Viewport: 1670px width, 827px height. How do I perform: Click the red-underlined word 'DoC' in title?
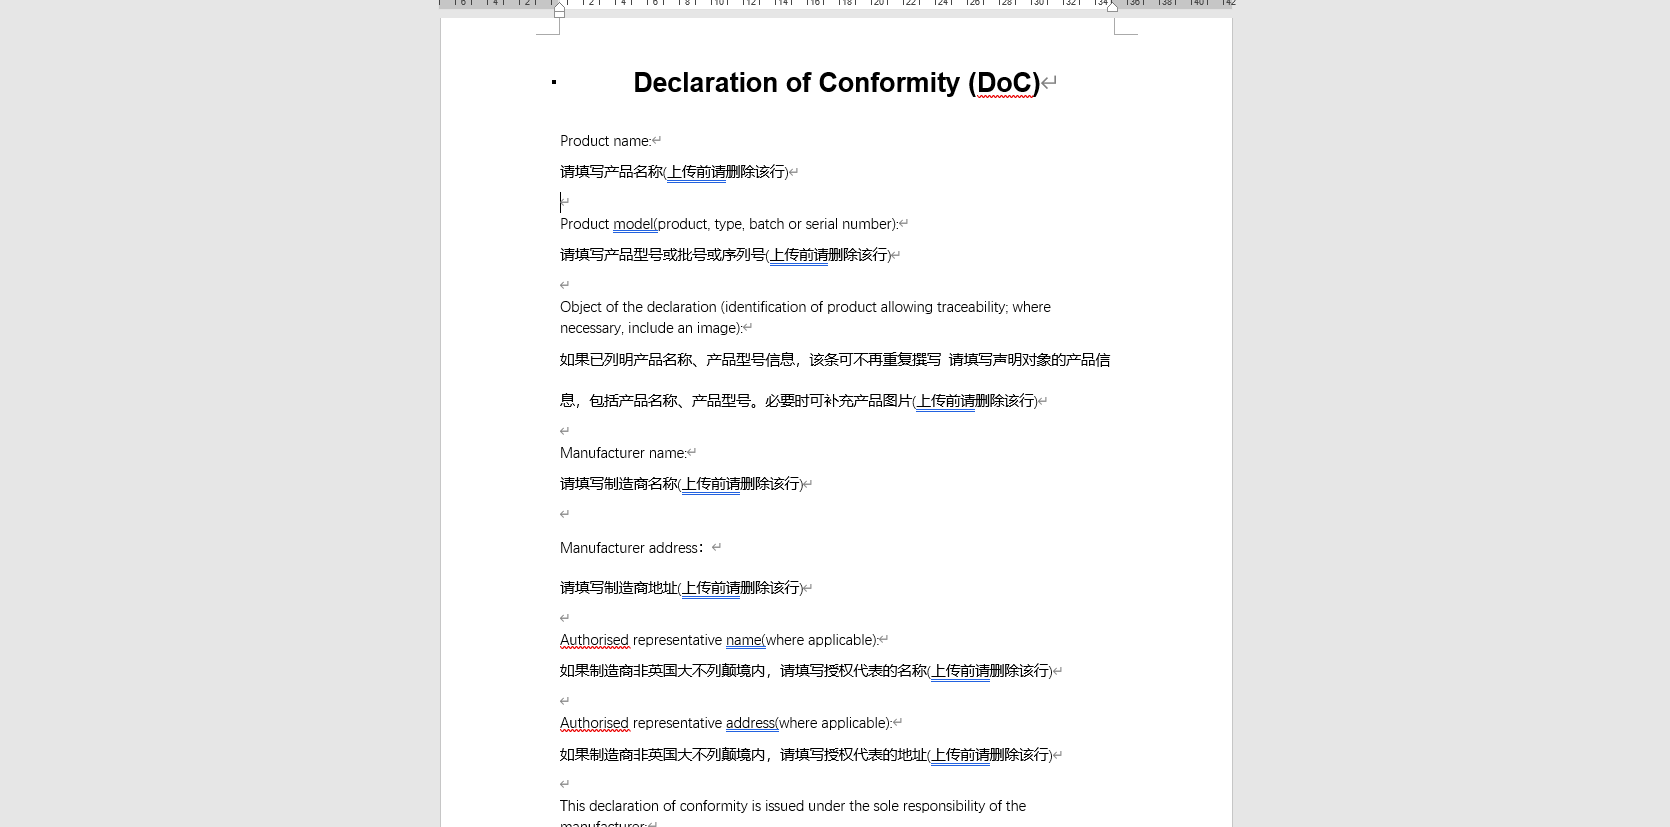click(1005, 83)
